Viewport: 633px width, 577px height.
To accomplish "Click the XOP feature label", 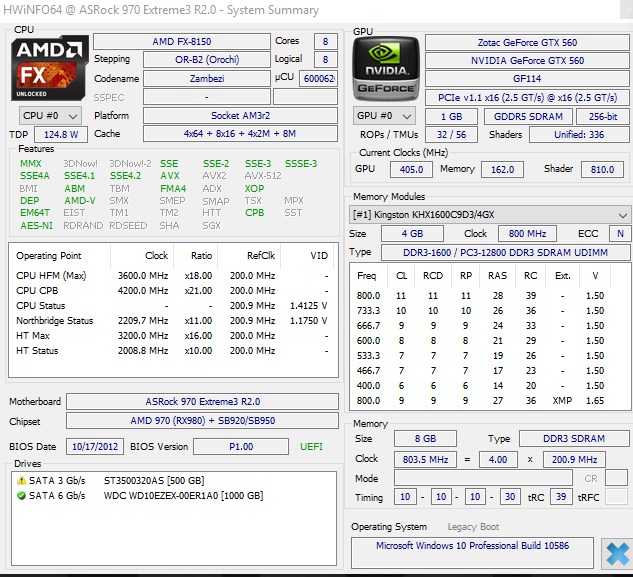I will [254, 189].
